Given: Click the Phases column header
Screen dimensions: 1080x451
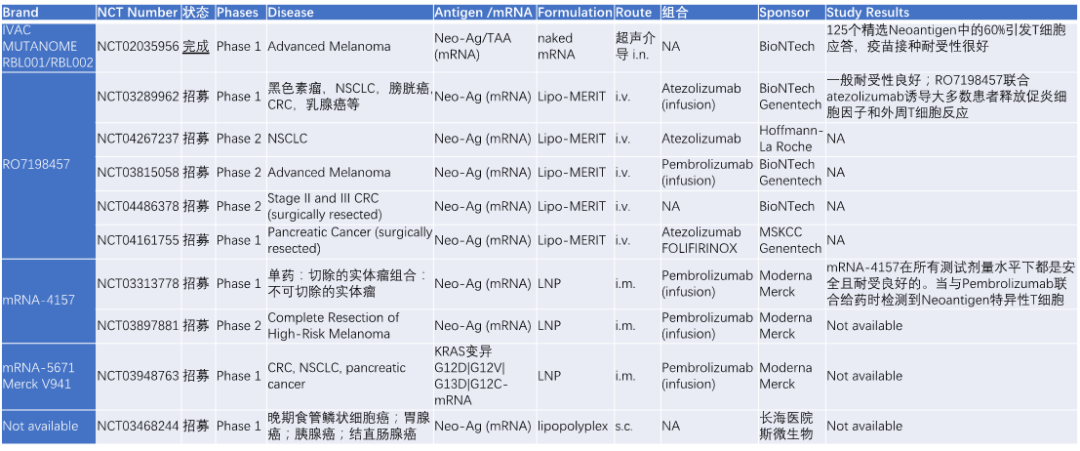Looking at the screenshot, I should point(237,13).
